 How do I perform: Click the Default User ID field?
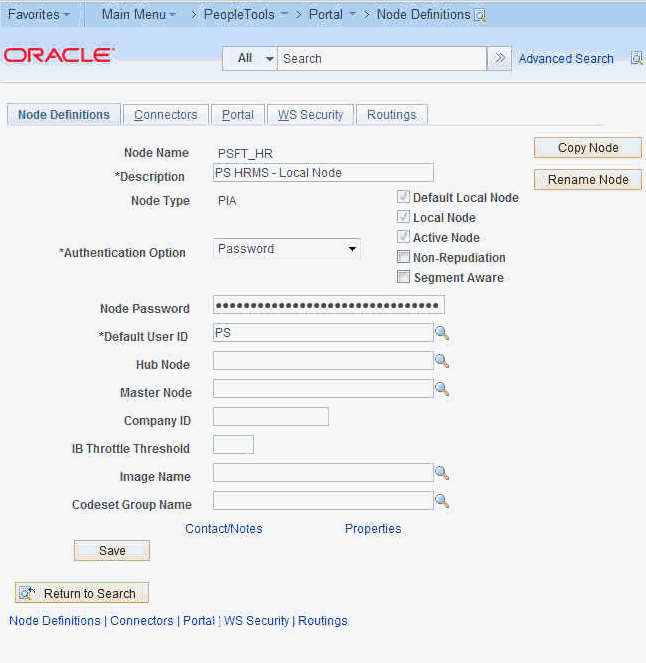[323, 333]
